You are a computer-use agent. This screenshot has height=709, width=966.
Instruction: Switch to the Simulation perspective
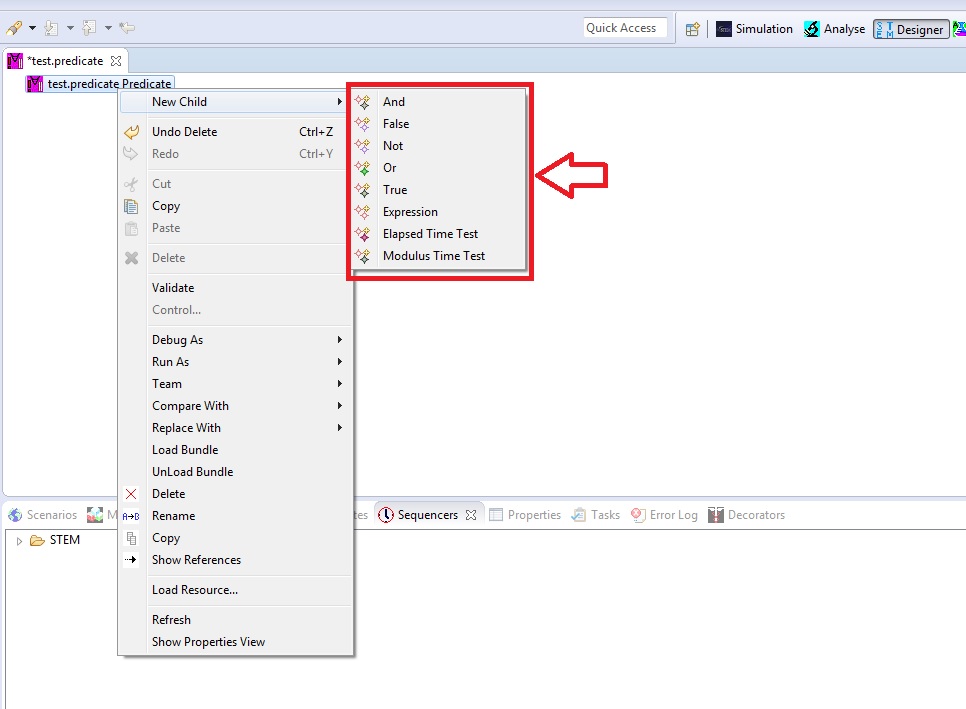click(754, 29)
